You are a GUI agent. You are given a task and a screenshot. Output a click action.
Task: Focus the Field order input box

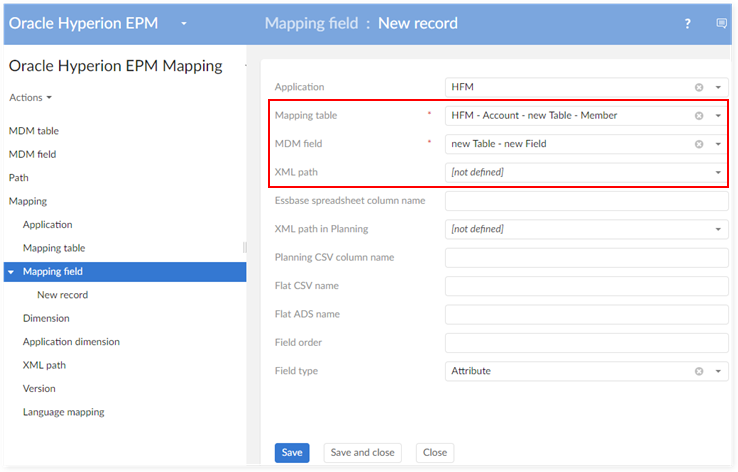[586, 343]
